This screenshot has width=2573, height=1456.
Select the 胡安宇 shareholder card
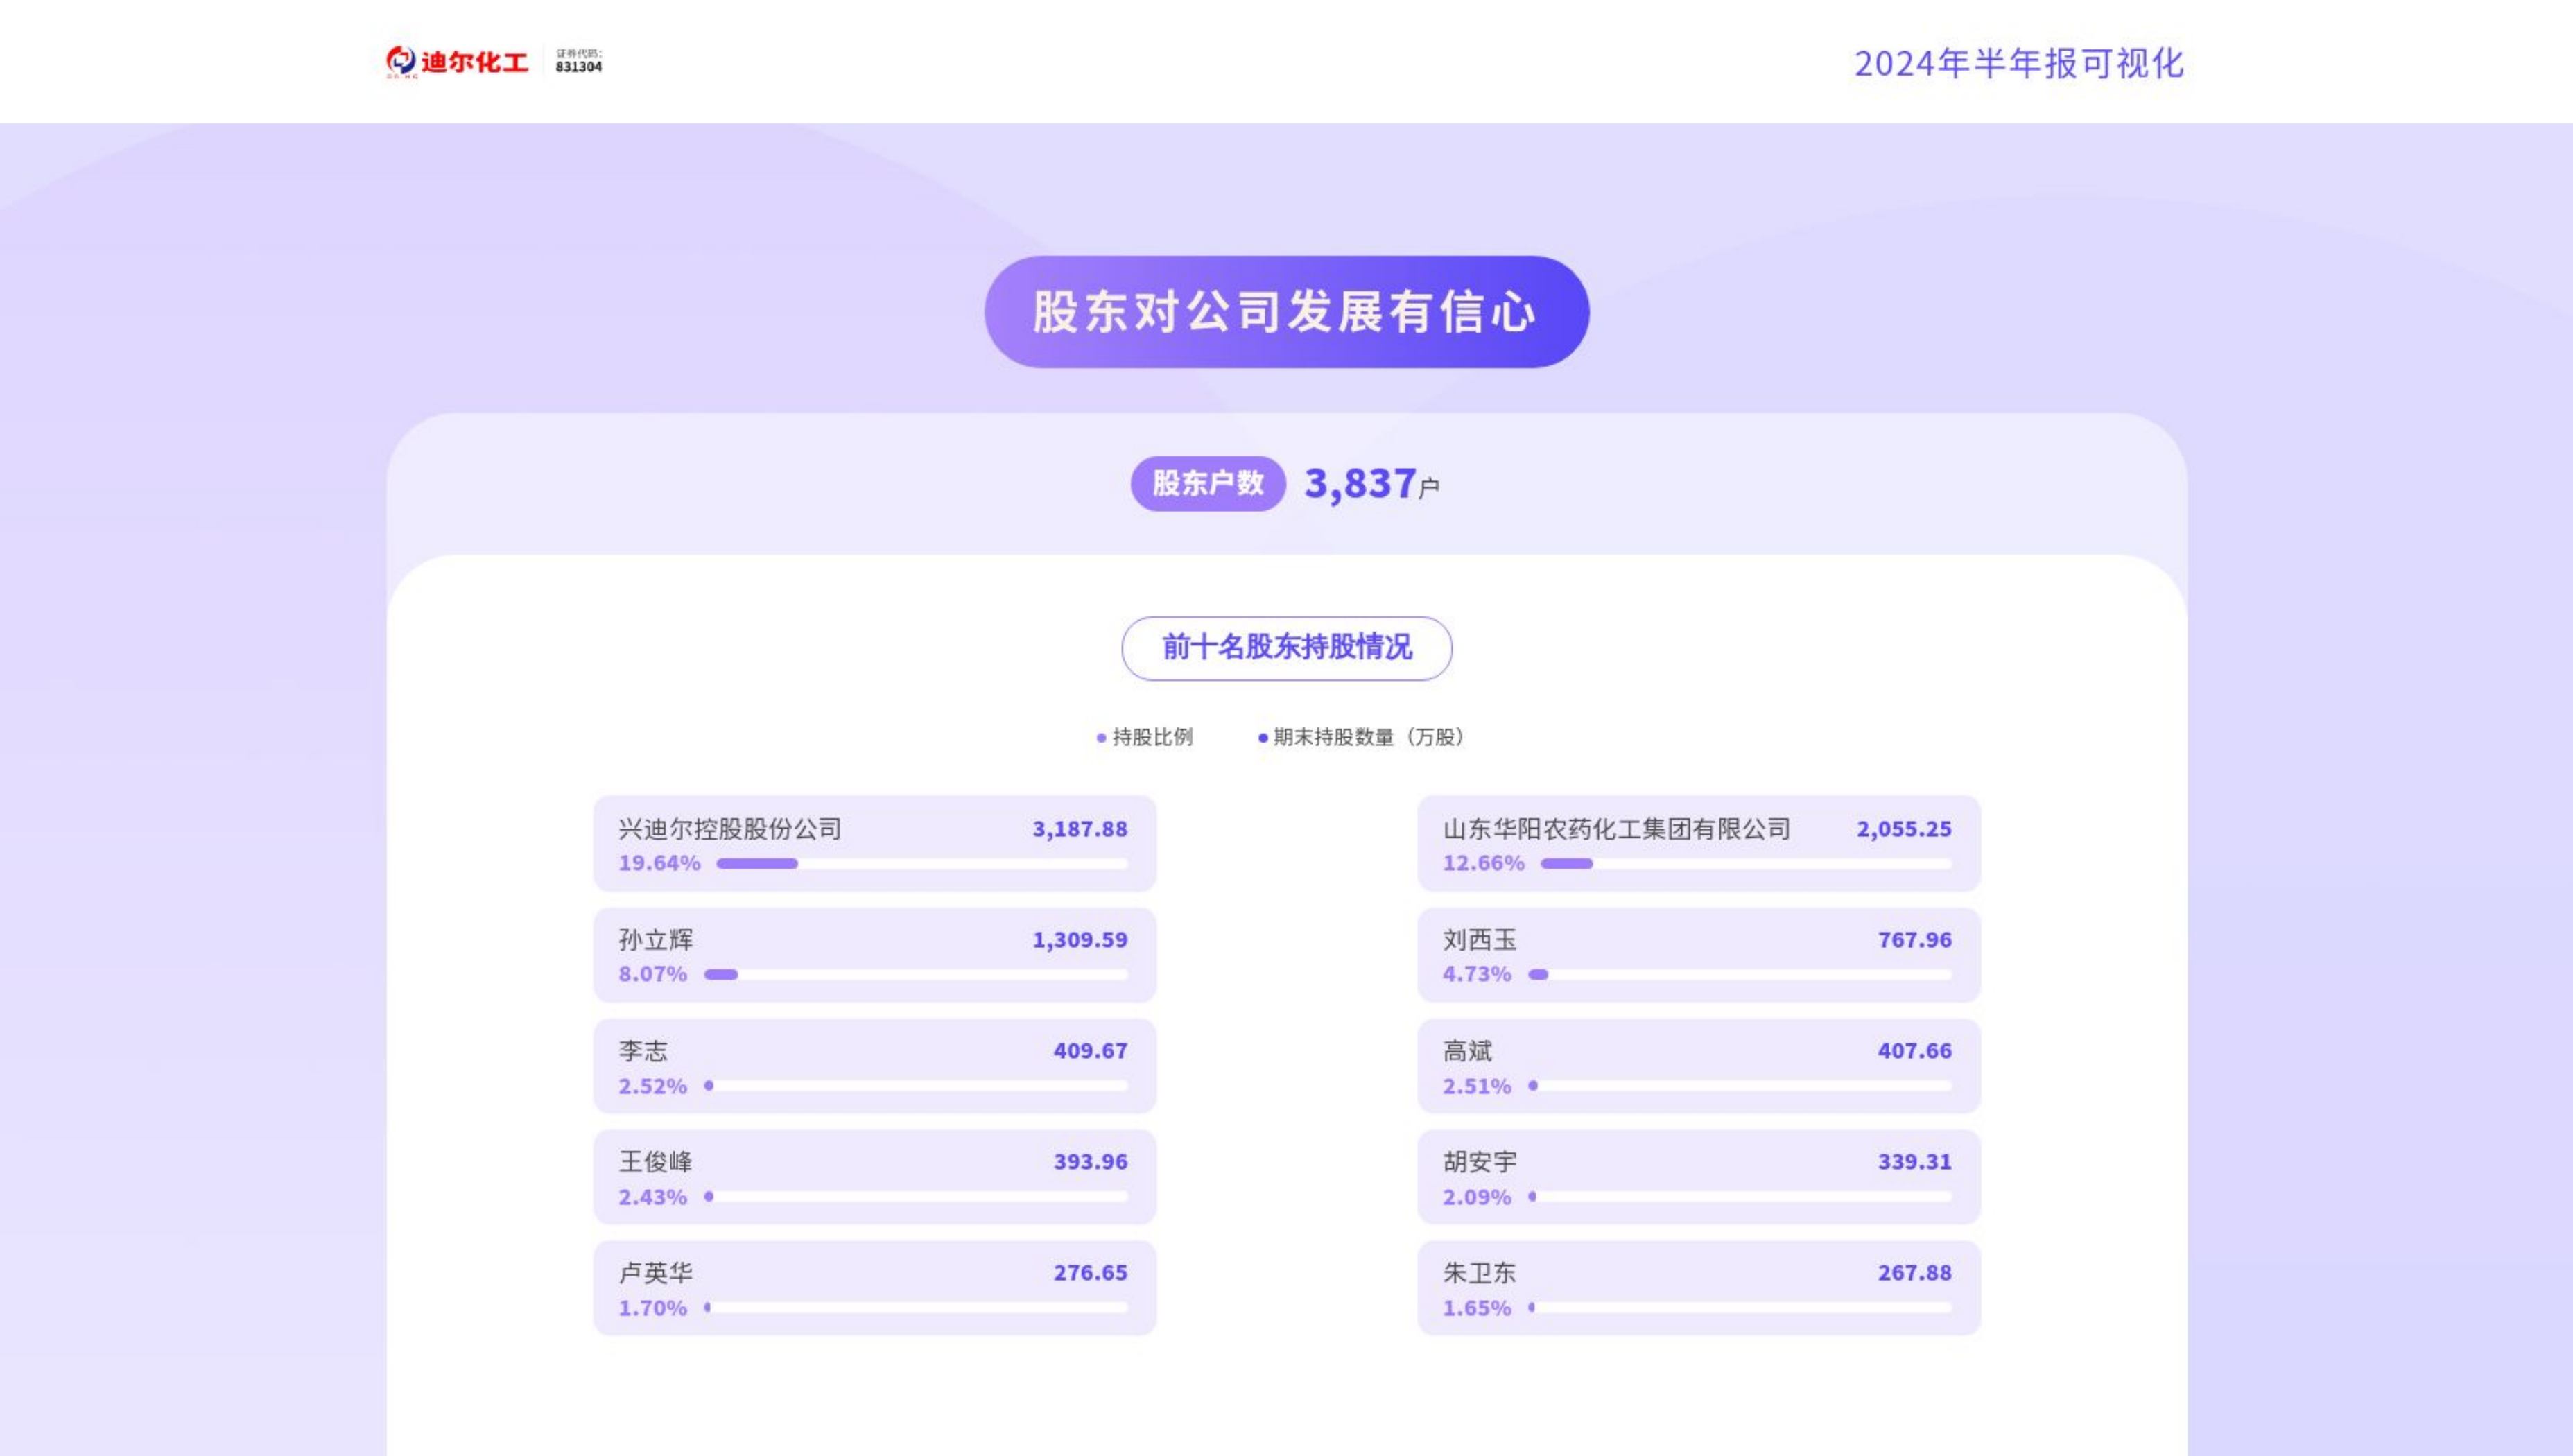[1698, 1177]
